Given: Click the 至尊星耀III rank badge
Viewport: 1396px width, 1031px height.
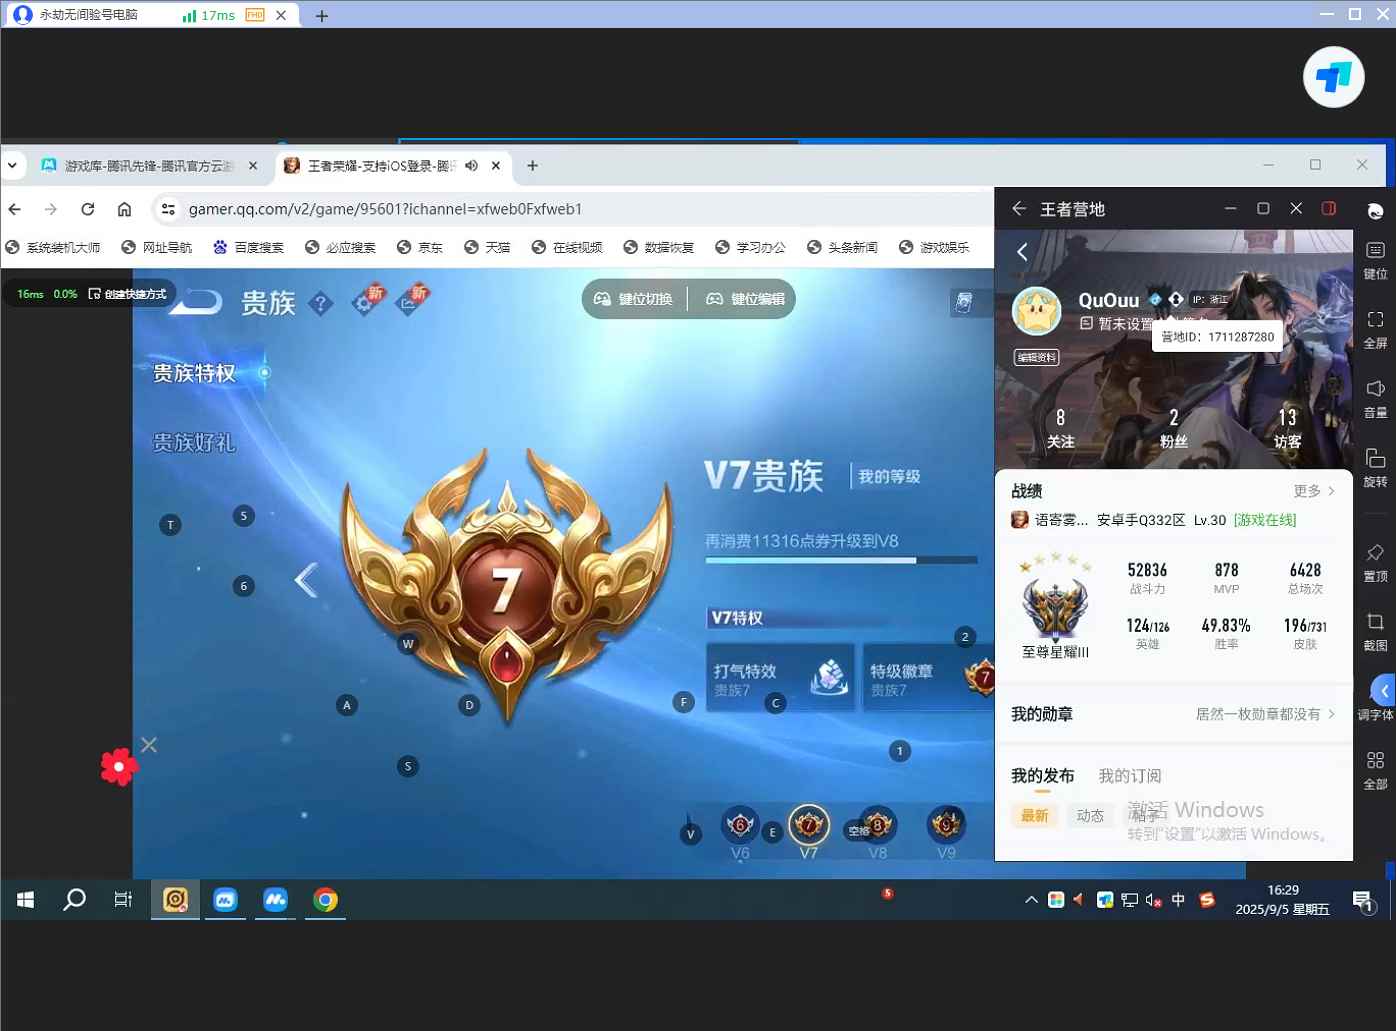Looking at the screenshot, I should (1055, 606).
